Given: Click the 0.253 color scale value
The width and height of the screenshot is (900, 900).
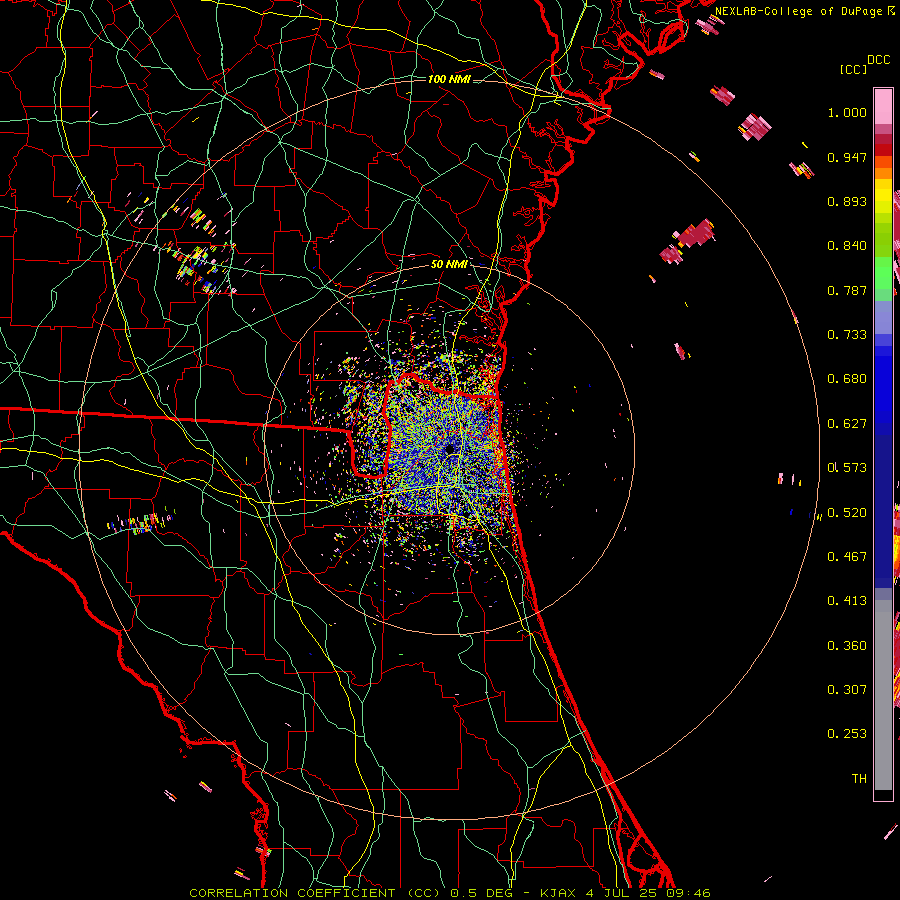Looking at the screenshot, I should click(x=847, y=734).
